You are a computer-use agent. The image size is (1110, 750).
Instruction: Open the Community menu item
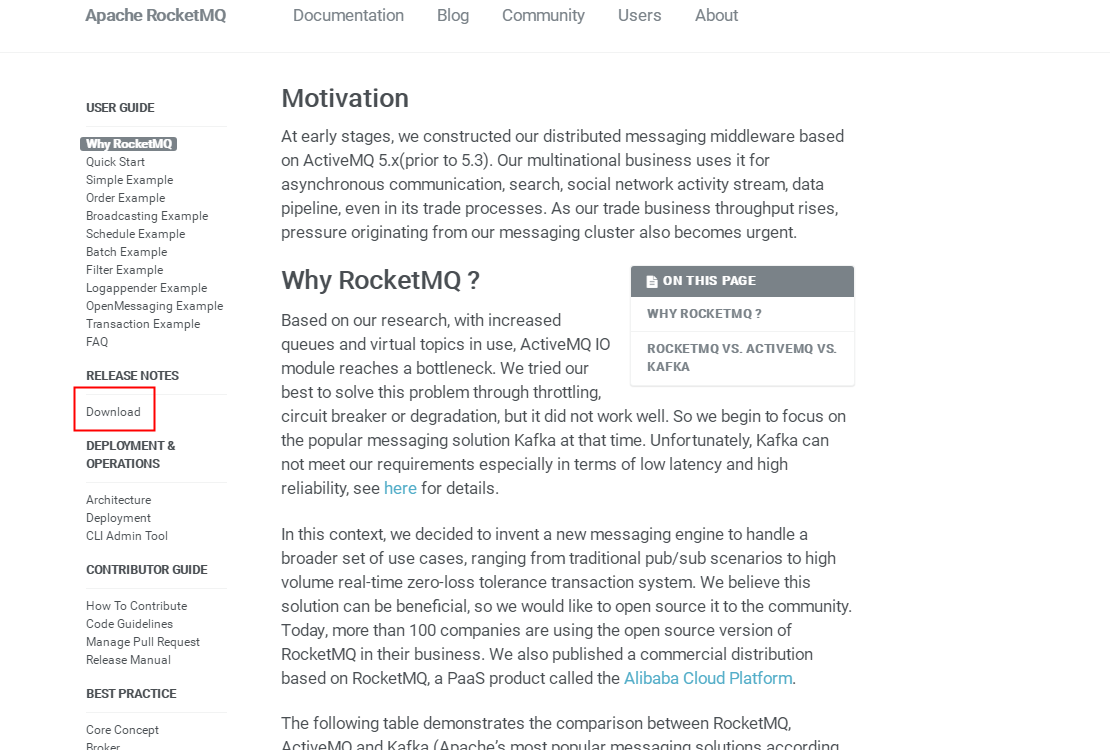tap(543, 16)
